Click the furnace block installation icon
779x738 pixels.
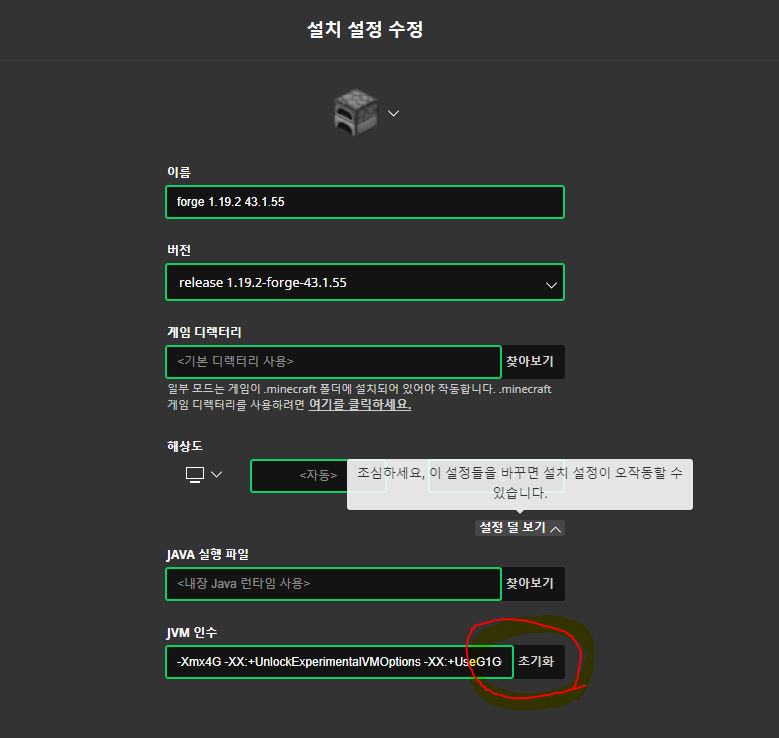[x=355, y=112]
